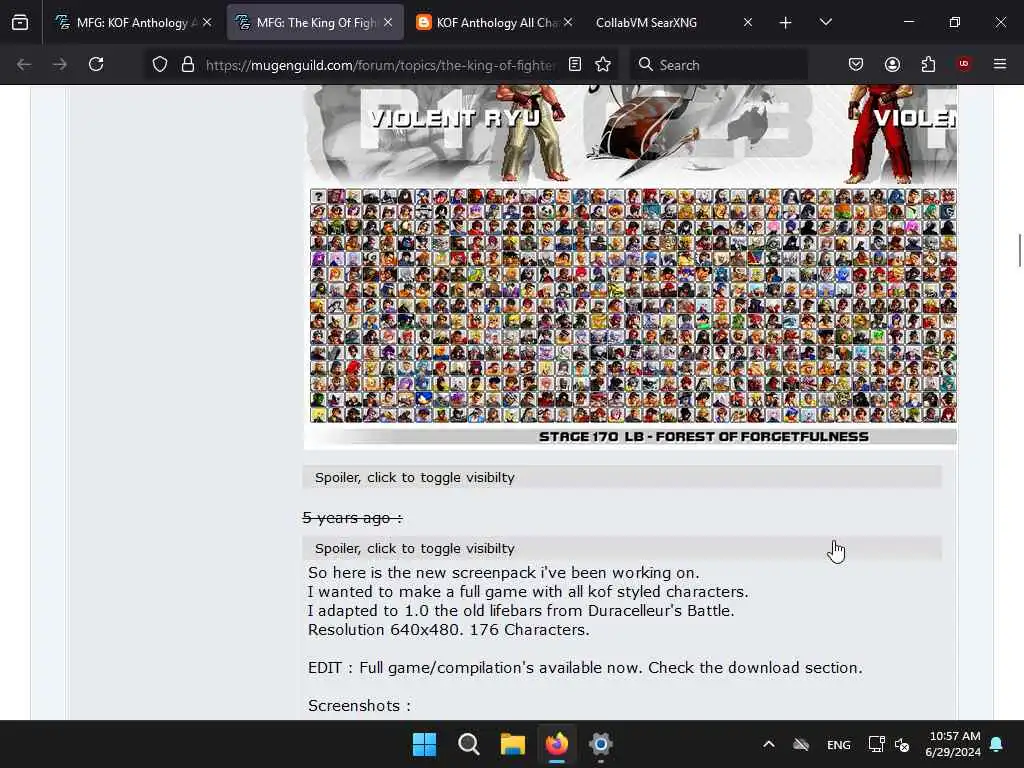
Task: Switch to KOF Anthology All Characters tab
Action: click(x=494, y=23)
